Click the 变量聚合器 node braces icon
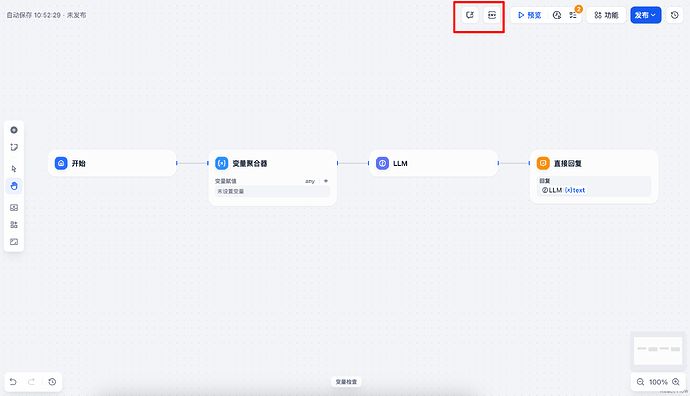690x396 pixels. [221, 163]
